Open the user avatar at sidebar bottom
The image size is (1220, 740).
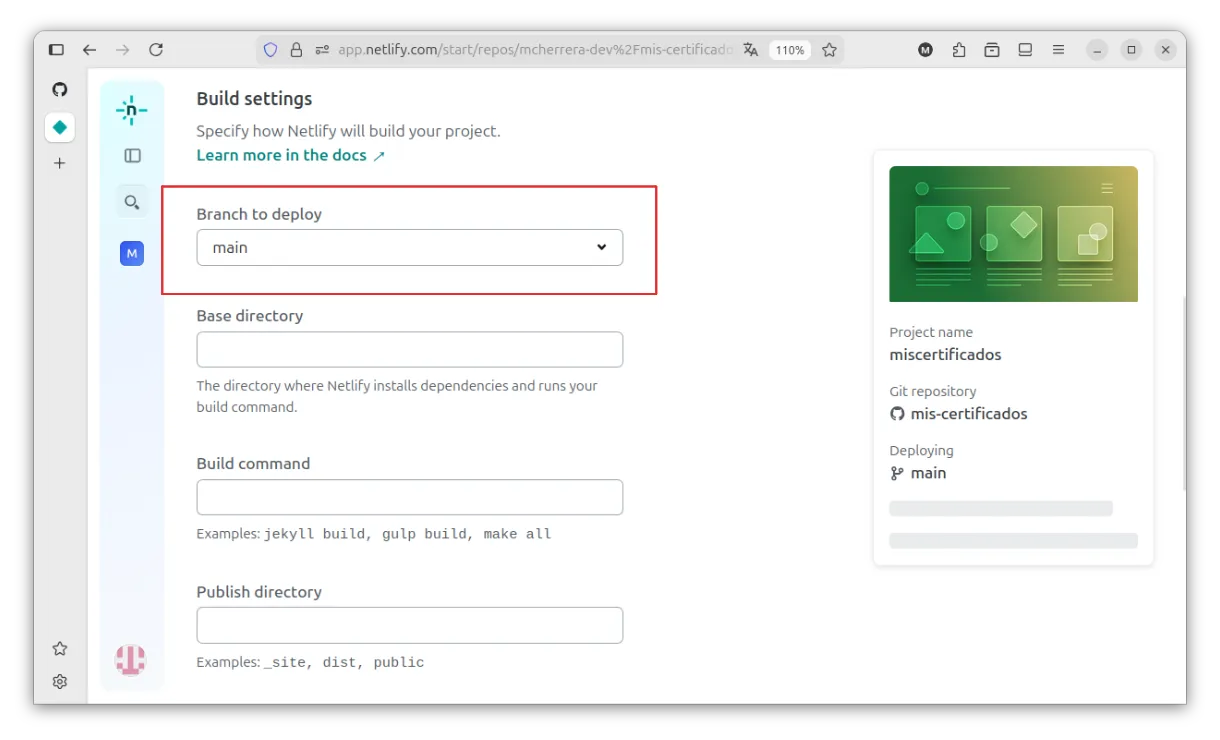click(131, 659)
